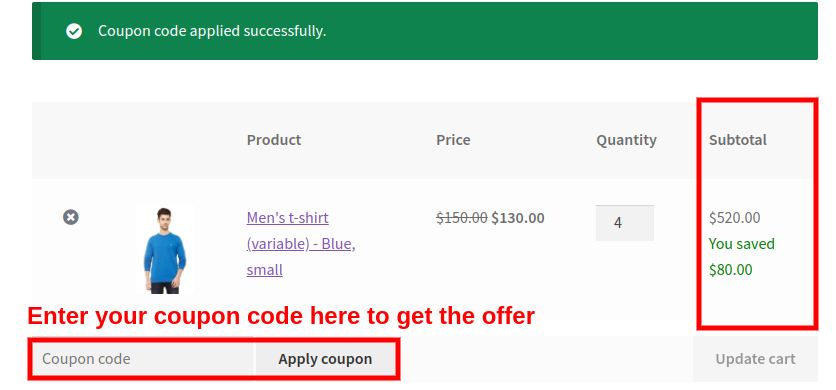The width and height of the screenshot is (836, 390).
Task: Click the $520.00 subtotal amount
Action: [x=735, y=218]
